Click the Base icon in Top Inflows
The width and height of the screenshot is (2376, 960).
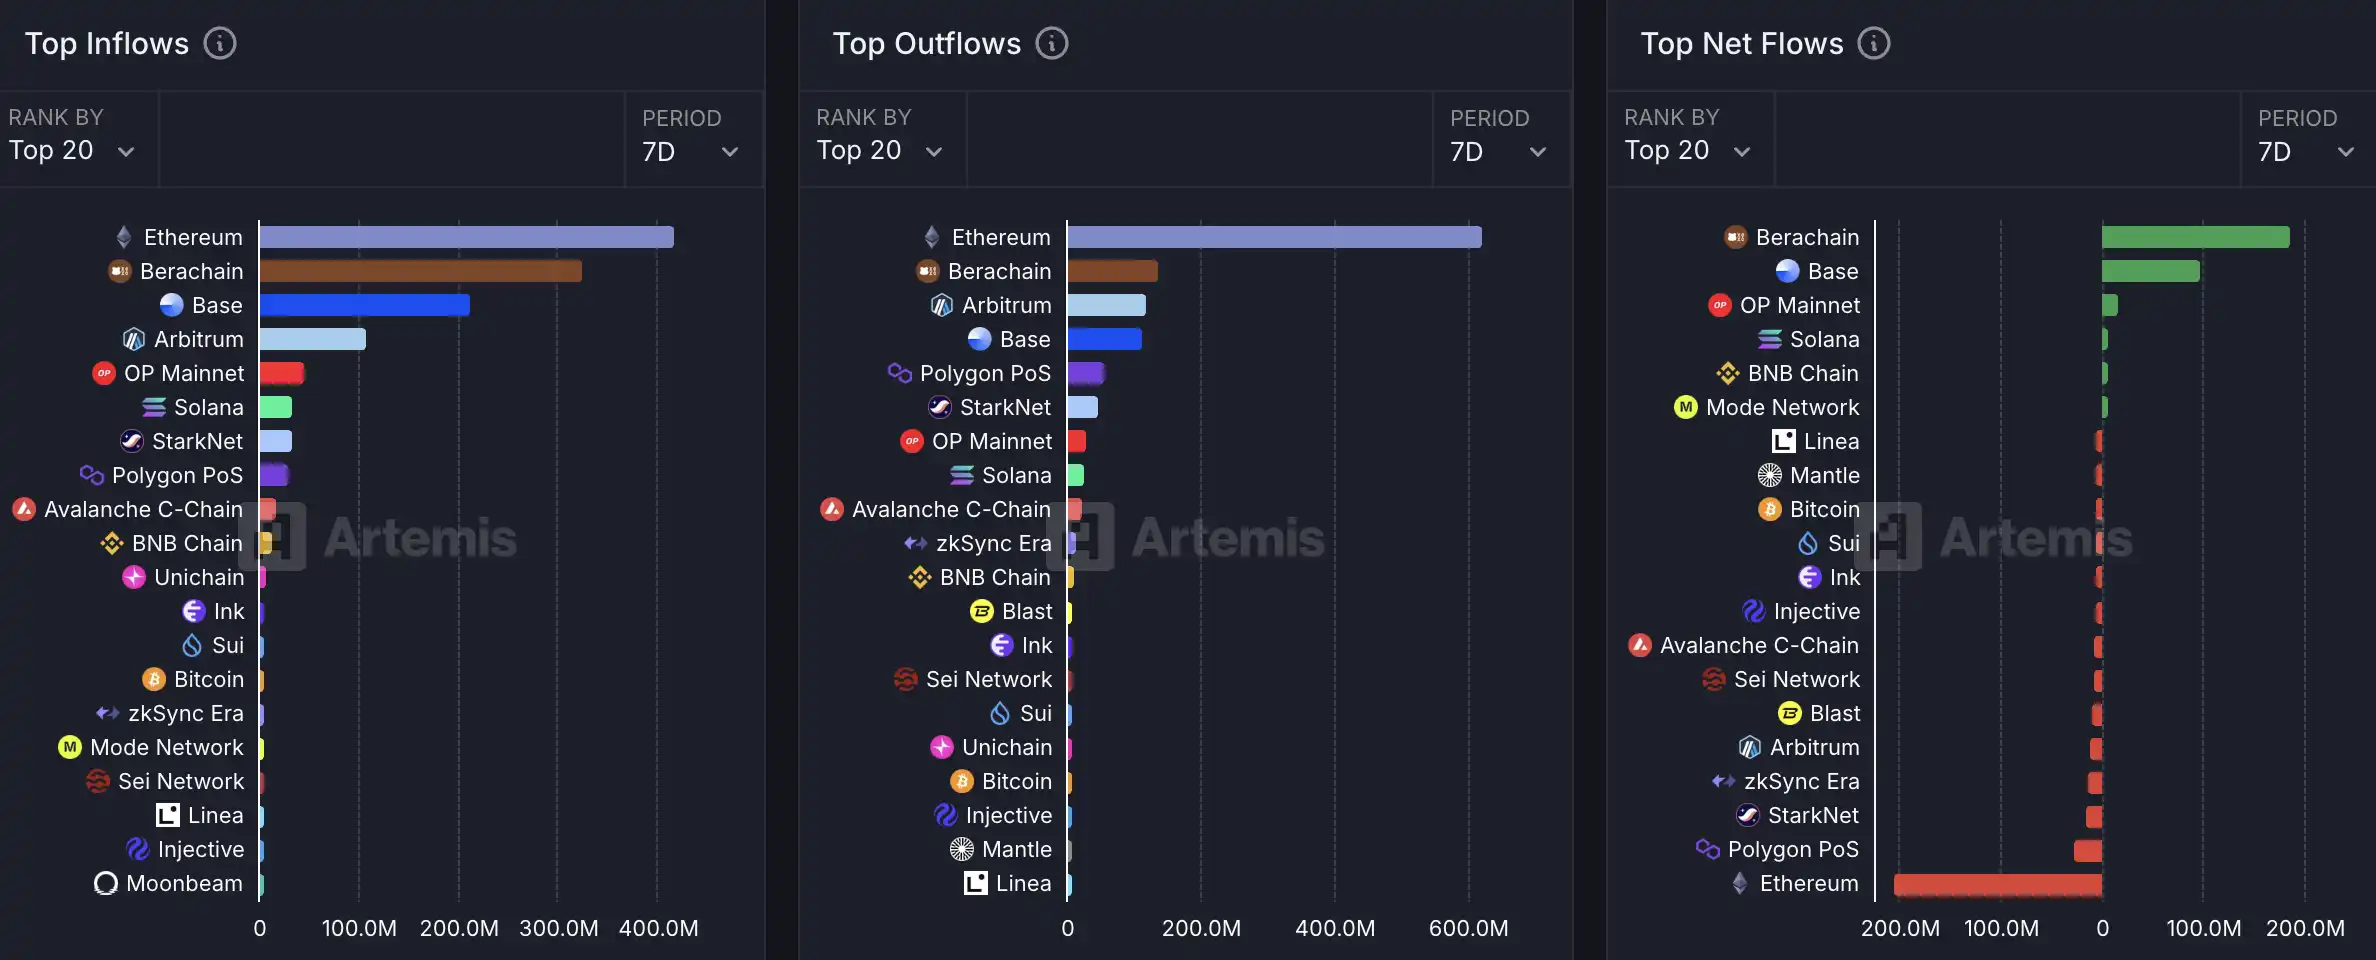(x=172, y=305)
